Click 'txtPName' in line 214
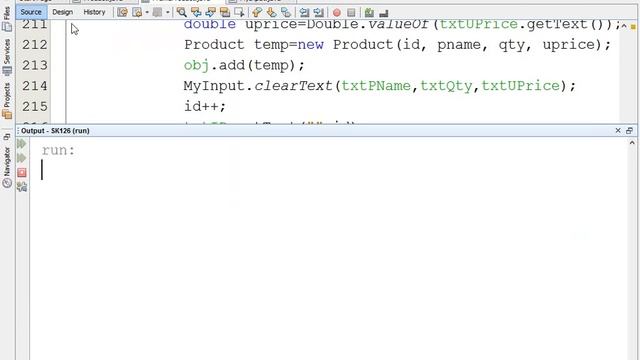 pyautogui.click(x=376, y=86)
